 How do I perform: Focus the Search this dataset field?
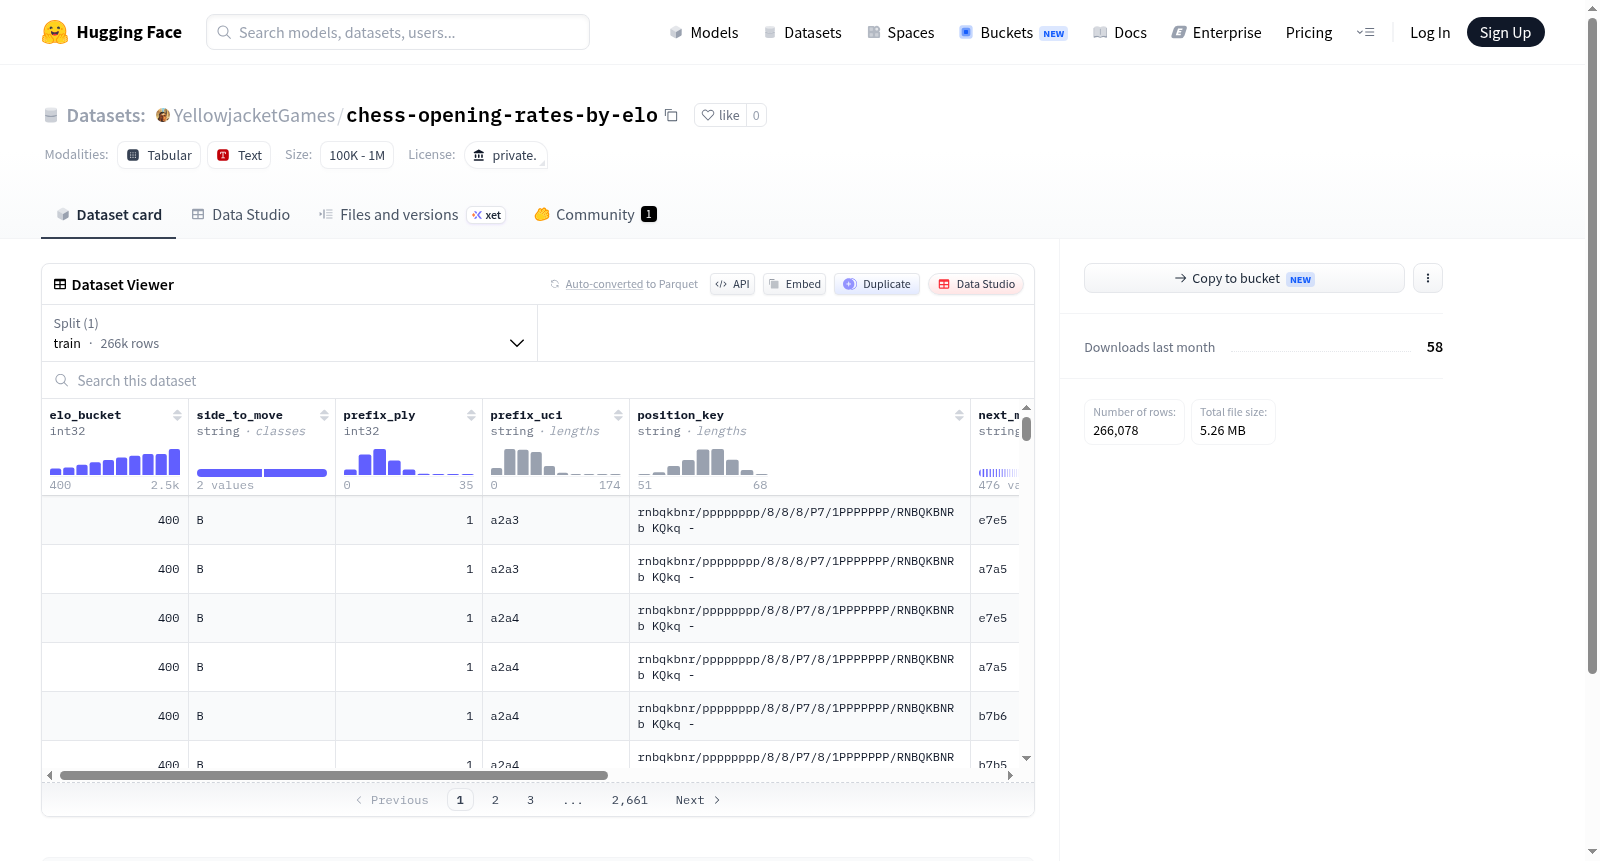(538, 380)
